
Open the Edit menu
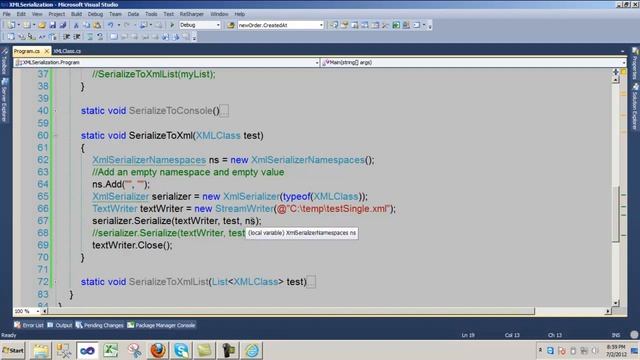21,14
